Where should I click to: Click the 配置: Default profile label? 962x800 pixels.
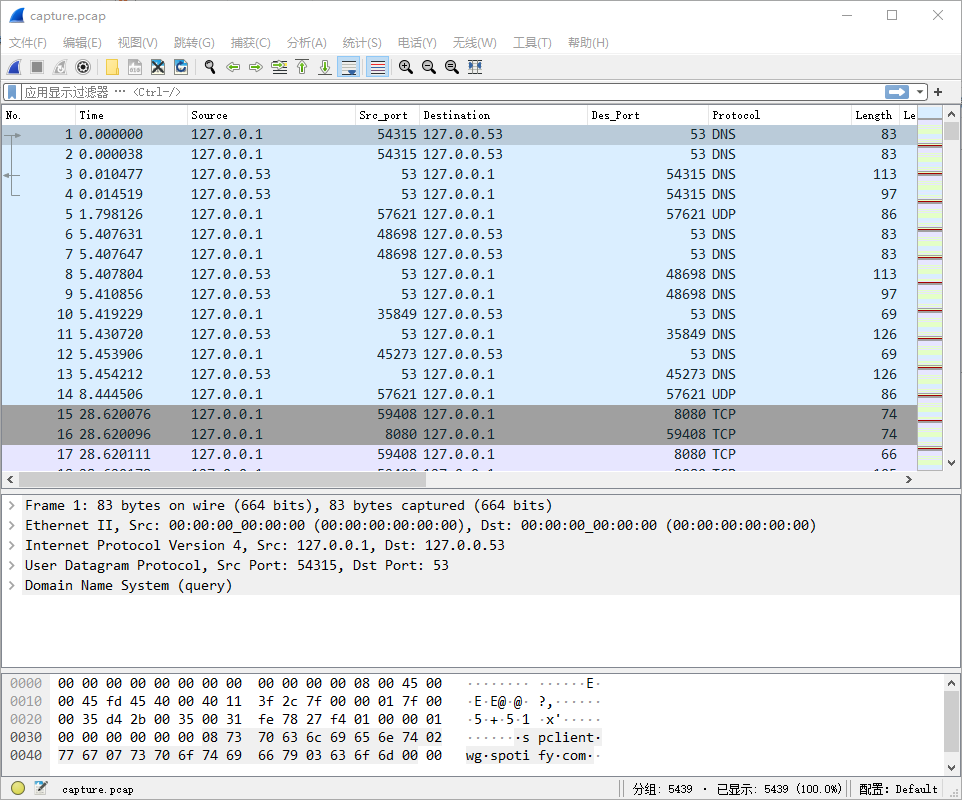898,789
